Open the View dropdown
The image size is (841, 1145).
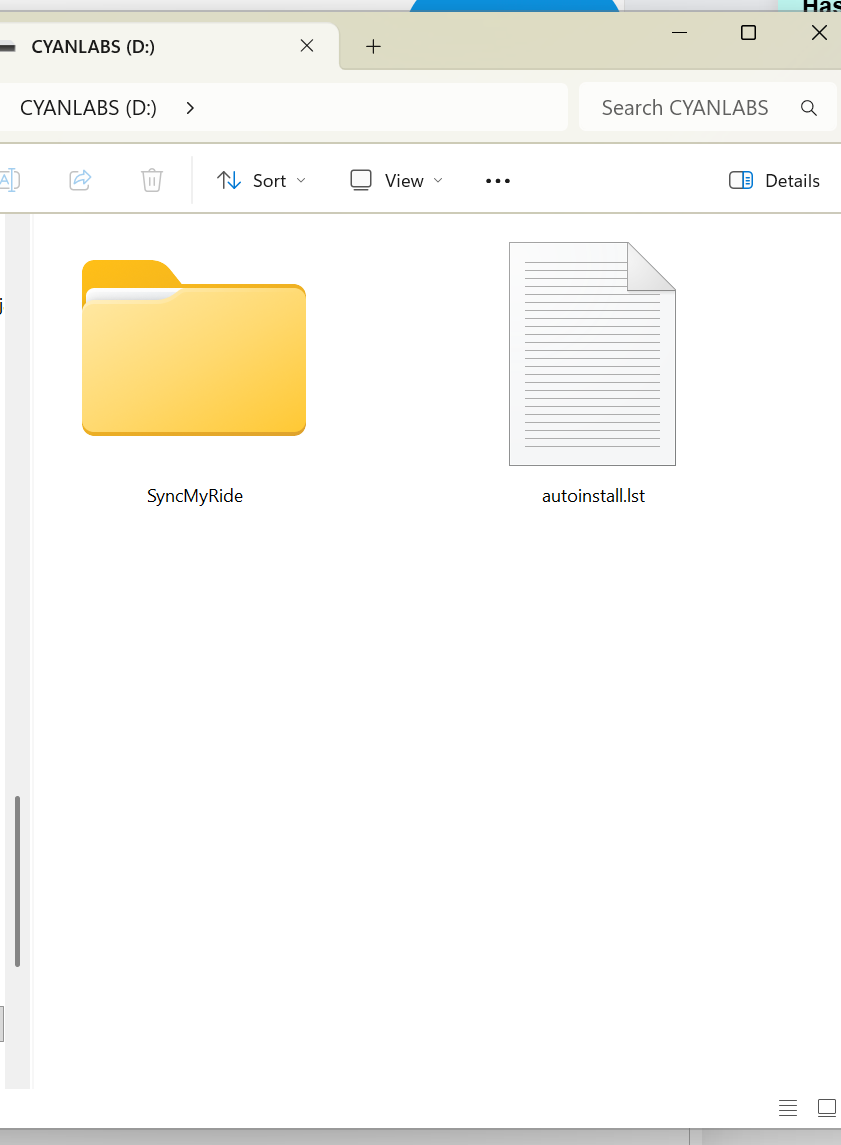tap(397, 181)
